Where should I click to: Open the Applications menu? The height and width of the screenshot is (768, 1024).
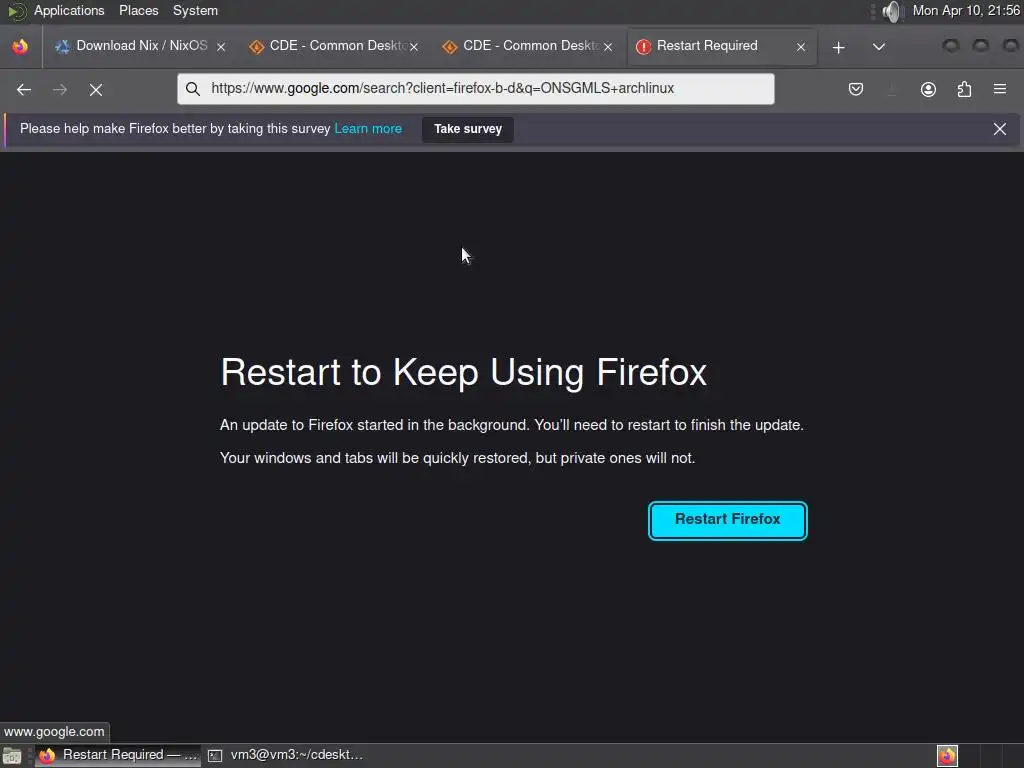pos(69,10)
